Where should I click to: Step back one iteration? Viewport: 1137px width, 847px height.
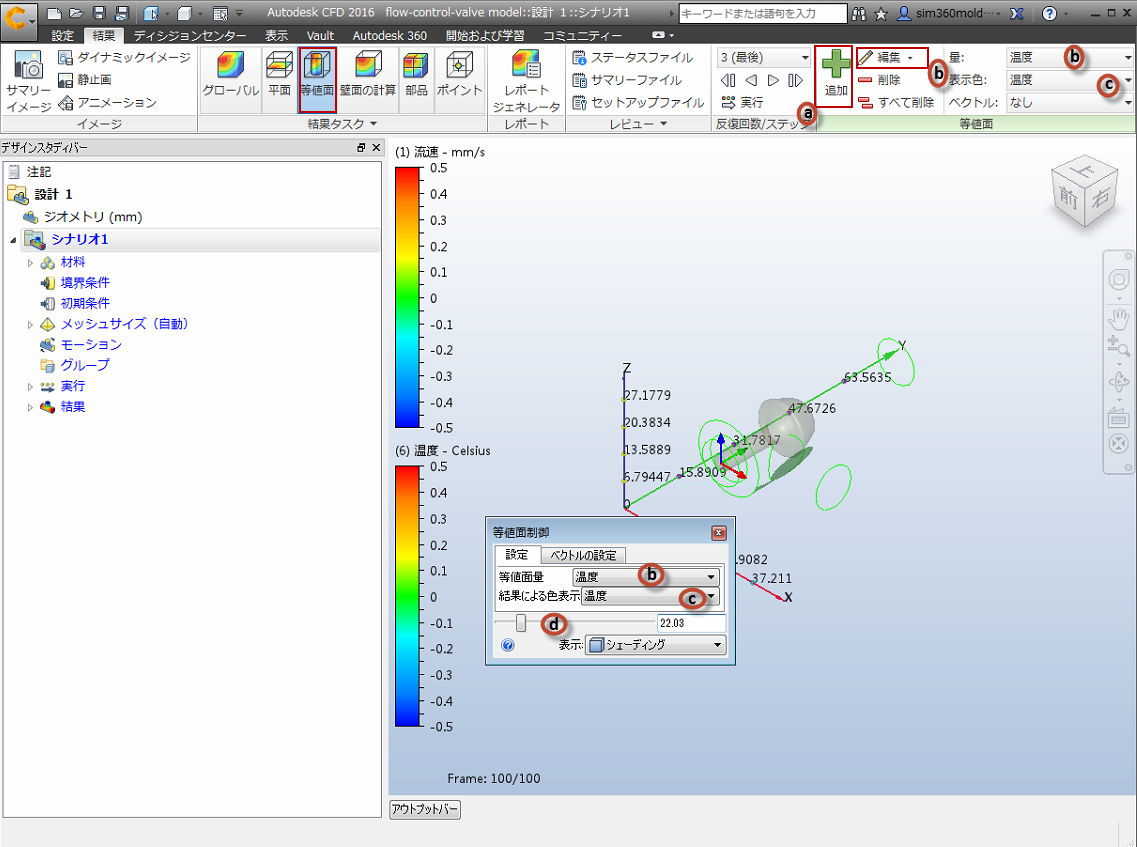[x=751, y=80]
